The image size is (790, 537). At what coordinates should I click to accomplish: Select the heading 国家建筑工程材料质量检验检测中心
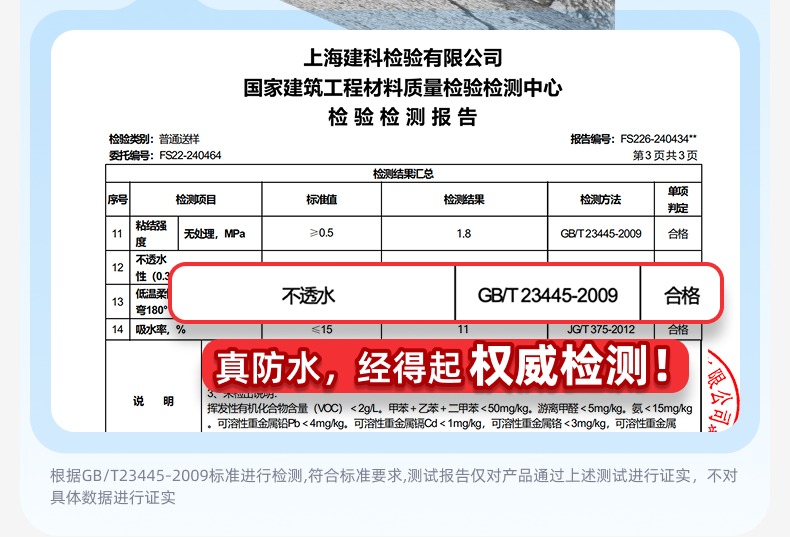pyautogui.click(x=403, y=87)
